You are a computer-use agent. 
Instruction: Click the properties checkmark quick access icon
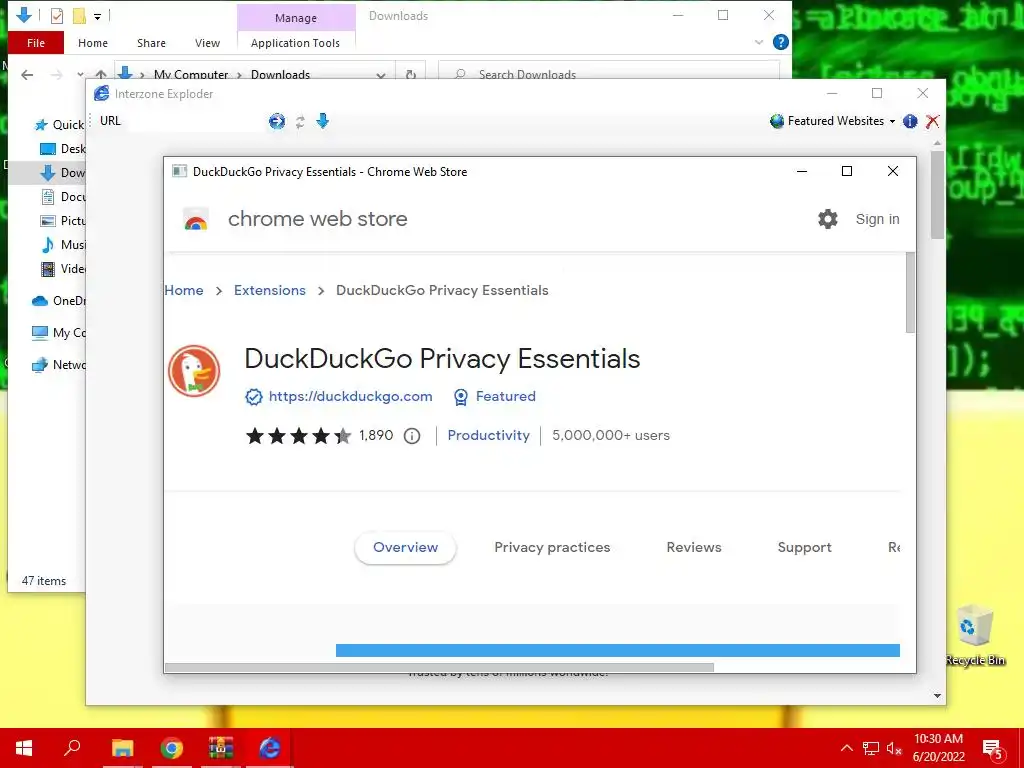(x=57, y=16)
